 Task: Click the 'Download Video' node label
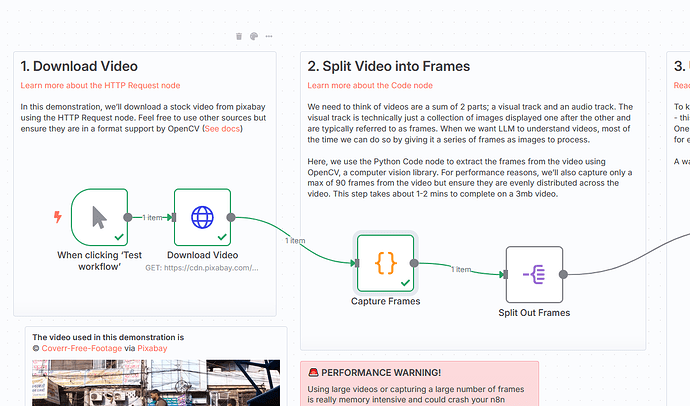click(x=202, y=255)
